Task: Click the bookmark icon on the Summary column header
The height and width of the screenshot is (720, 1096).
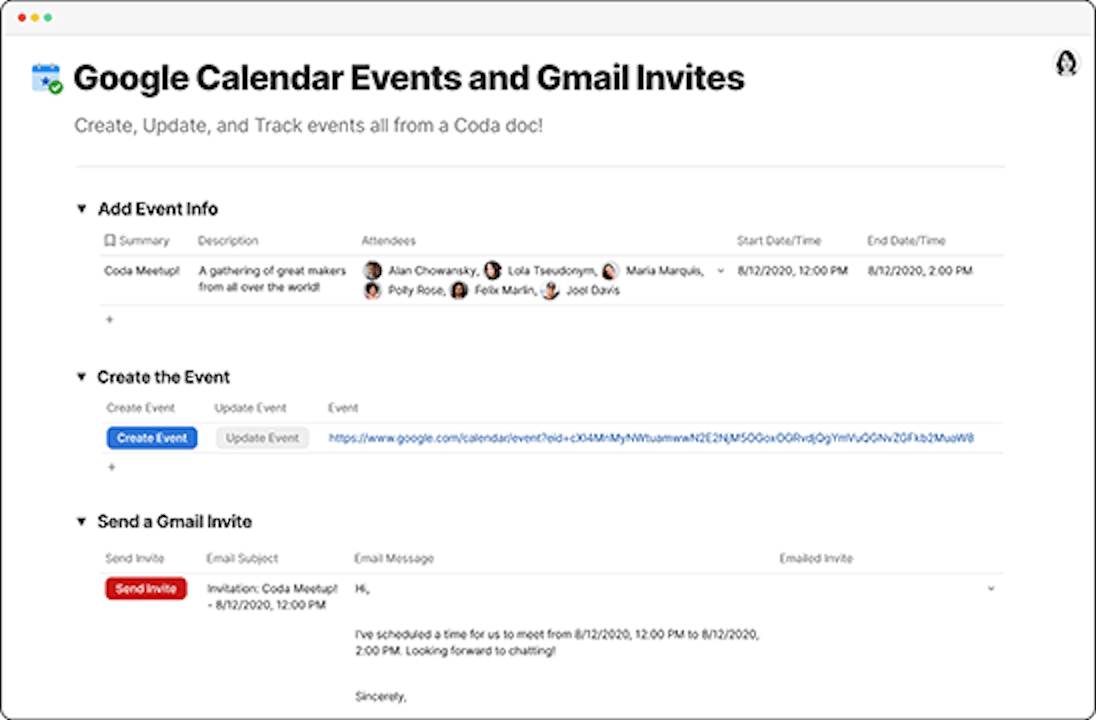Action: (110, 240)
